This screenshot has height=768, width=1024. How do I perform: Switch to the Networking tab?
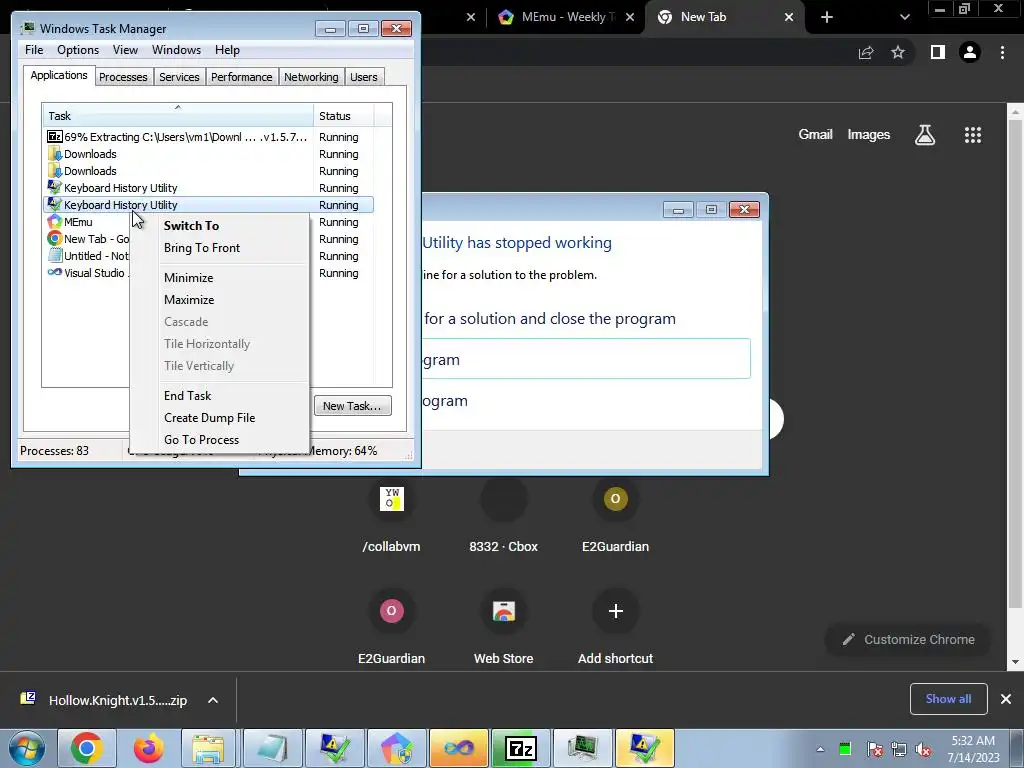point(312,77)
